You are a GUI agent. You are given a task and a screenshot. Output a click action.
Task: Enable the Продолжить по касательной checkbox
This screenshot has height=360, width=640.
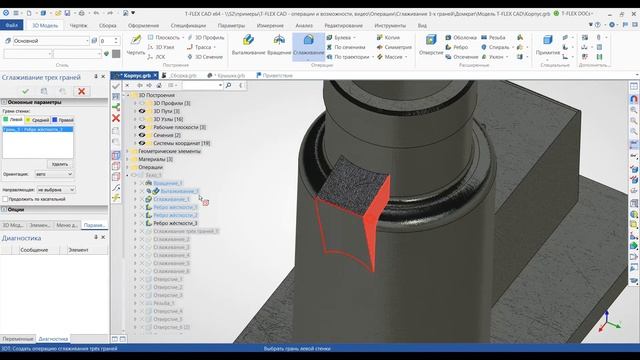click(5, 199)
